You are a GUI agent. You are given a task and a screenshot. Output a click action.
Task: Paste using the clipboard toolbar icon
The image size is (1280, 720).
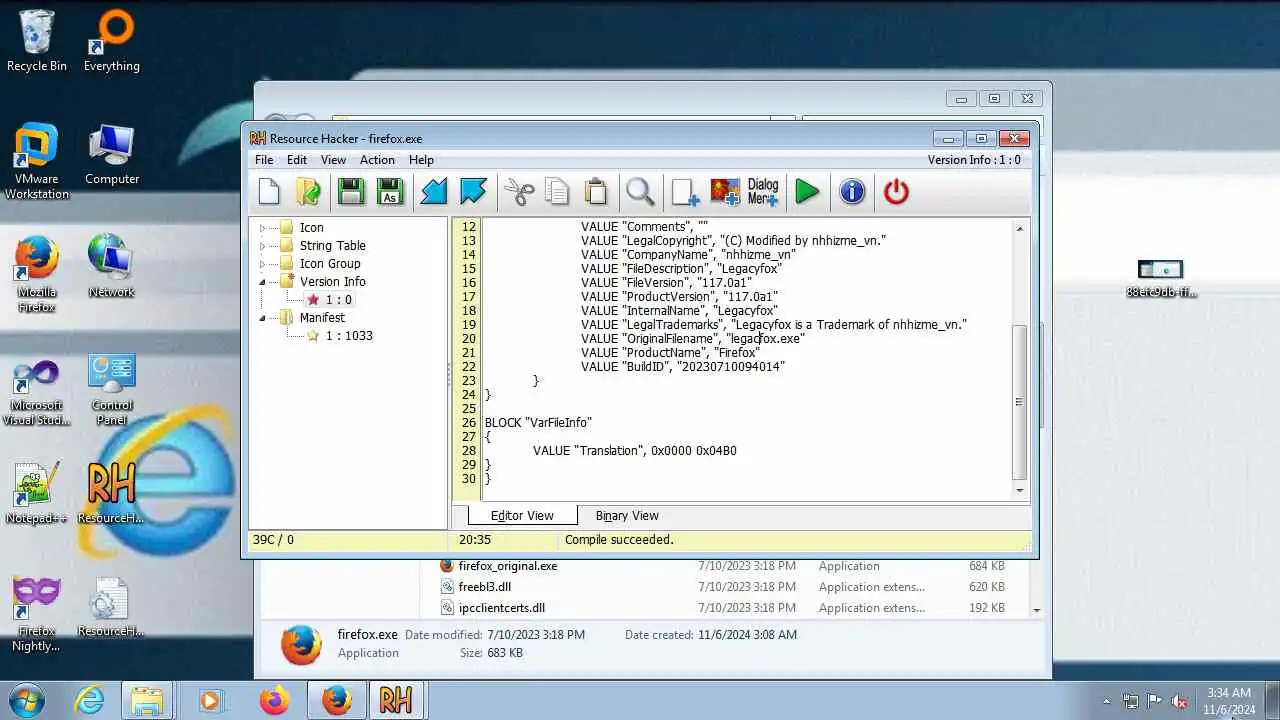coord(596,191)
